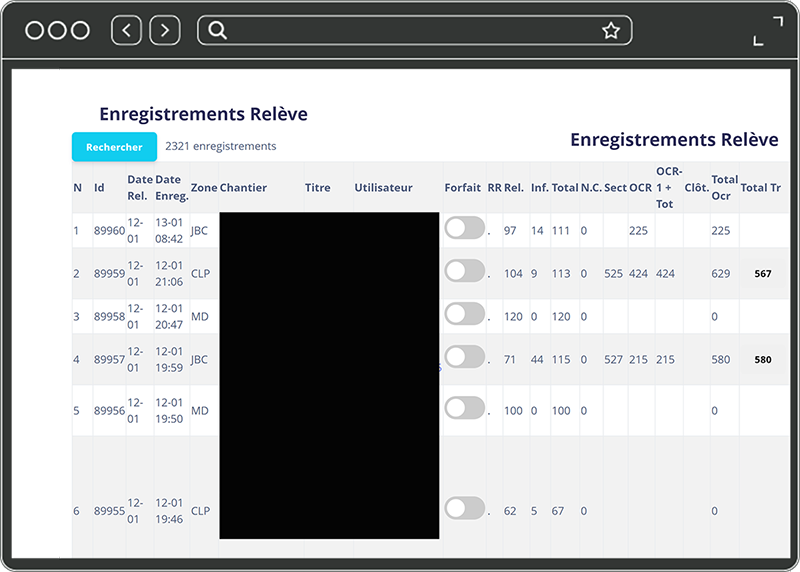This screenshot has height=572, width=800.
Task: Click the Titre column header
Action: tap(317, 188)
